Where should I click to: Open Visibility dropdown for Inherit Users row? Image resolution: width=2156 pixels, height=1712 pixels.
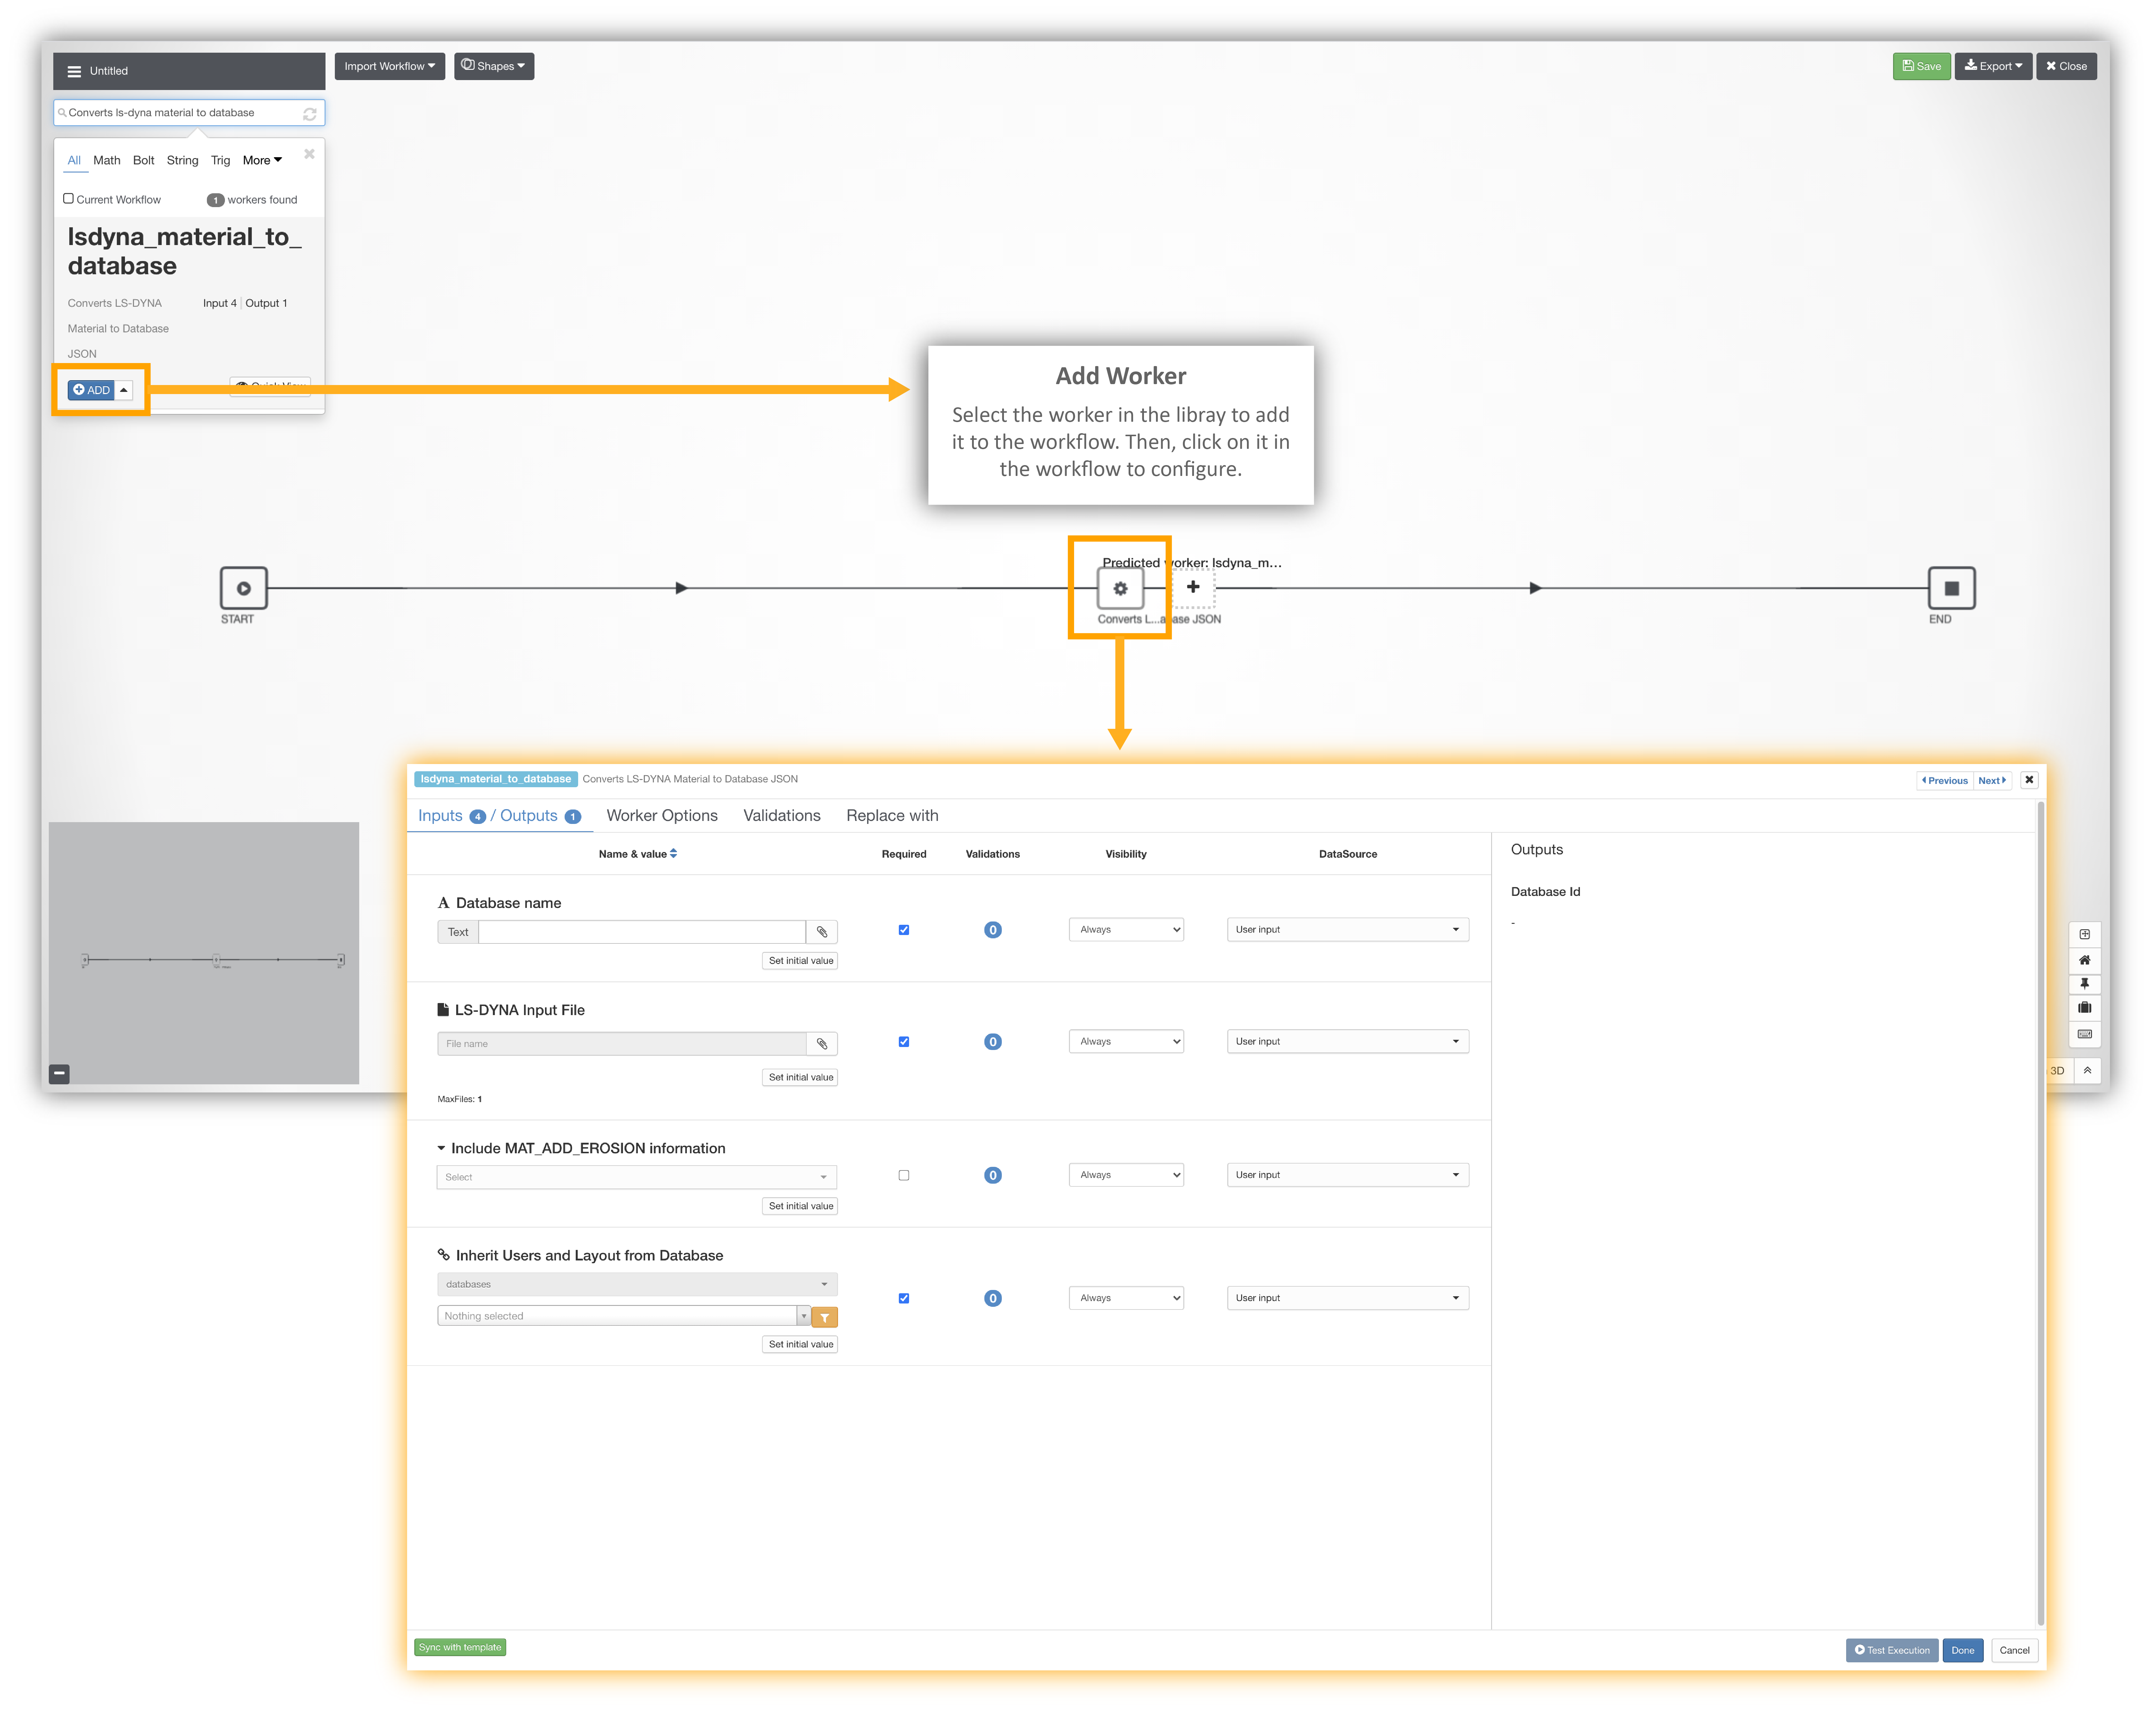point(1126,1298)
